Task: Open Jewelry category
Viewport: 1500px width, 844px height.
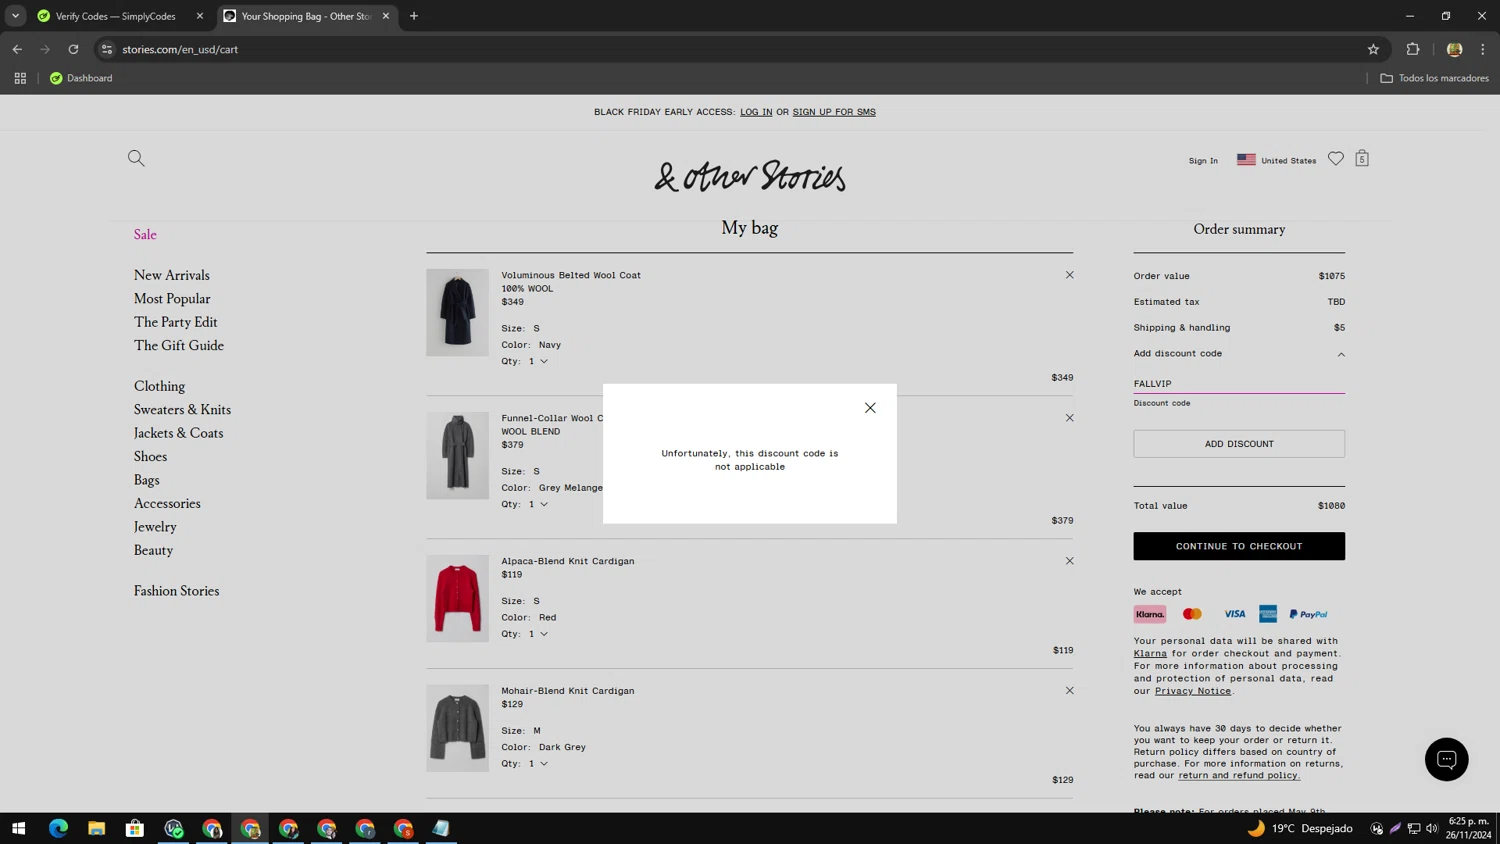Action: coord(155,527)
